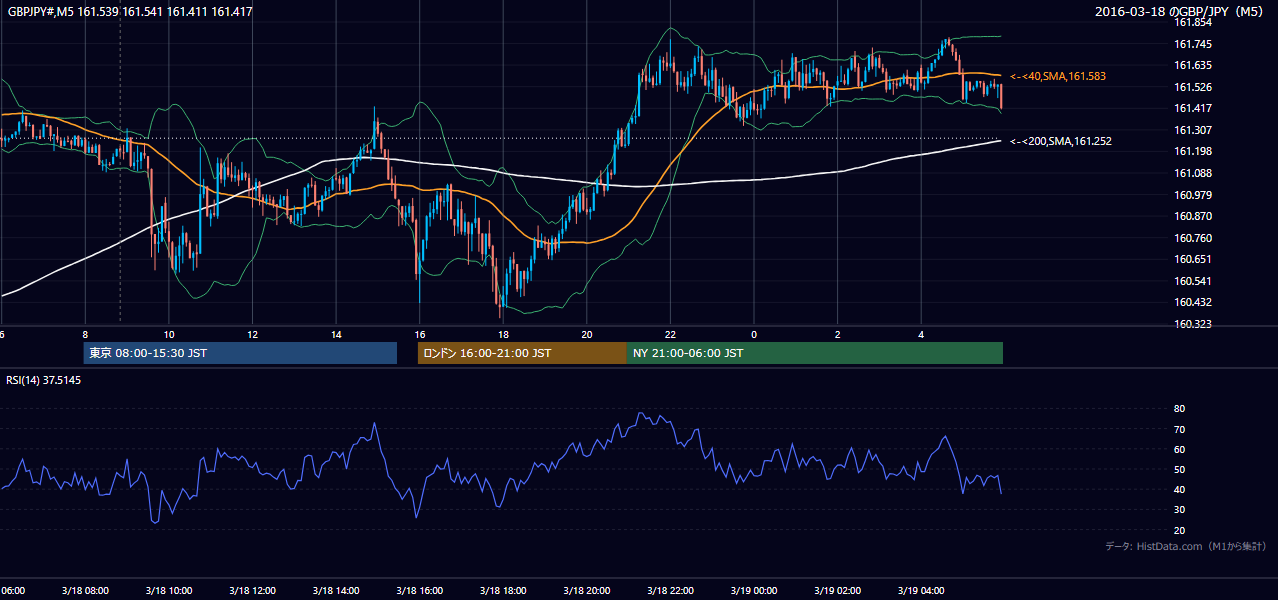Viewport: 1278px width, 600px height.
Task: Click the hour 20 tick under the price chart
Action: [x=586, y=335]
